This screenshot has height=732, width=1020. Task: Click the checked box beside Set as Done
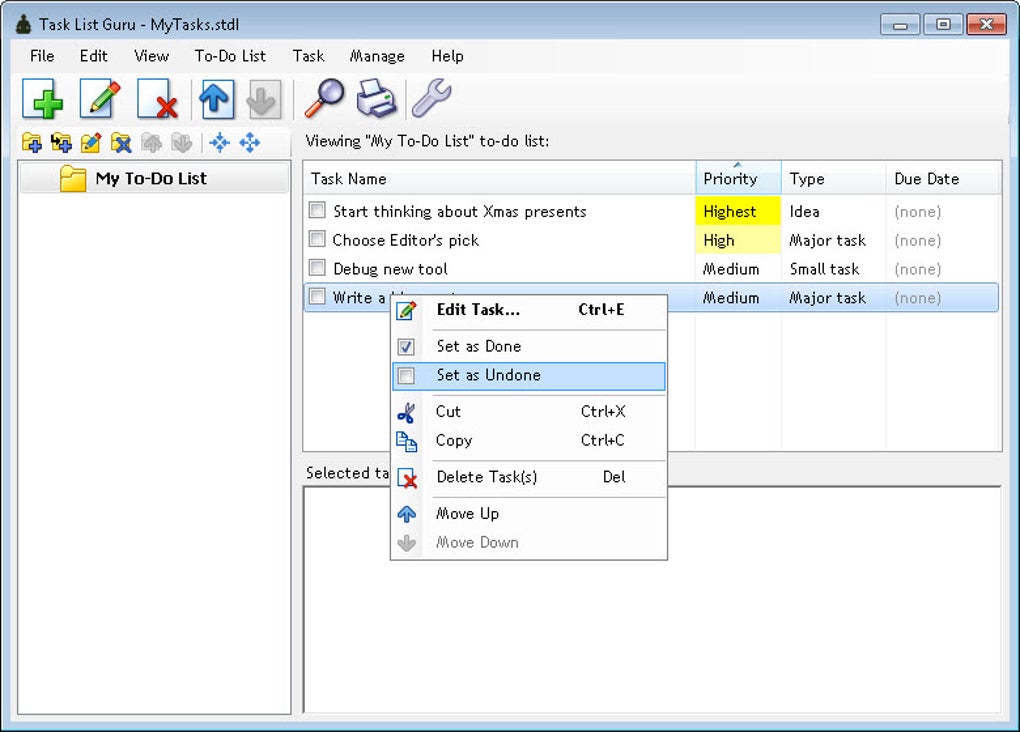click(406, 347)
